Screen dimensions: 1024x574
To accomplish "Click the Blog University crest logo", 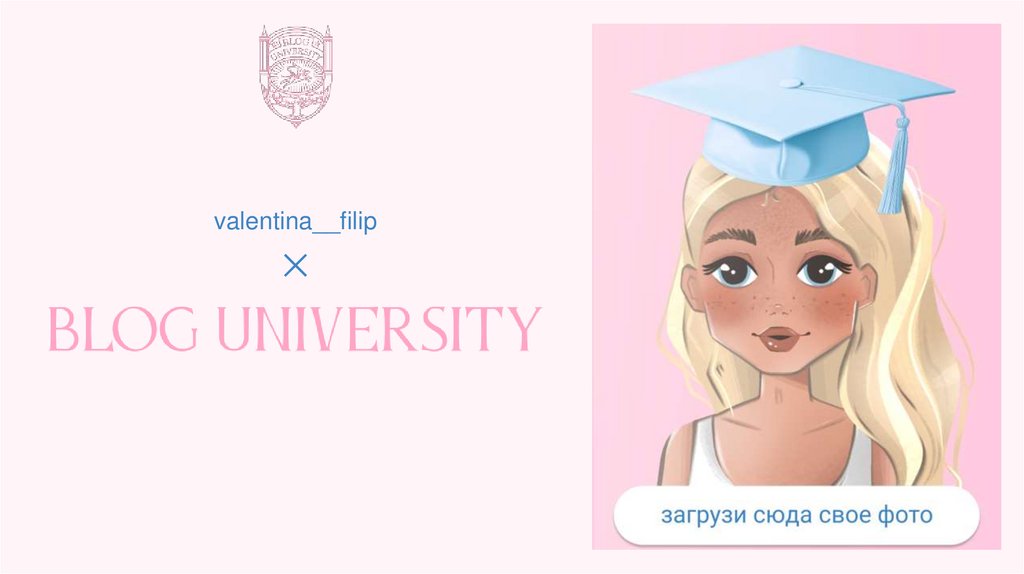I will click(x=295, y=76).
